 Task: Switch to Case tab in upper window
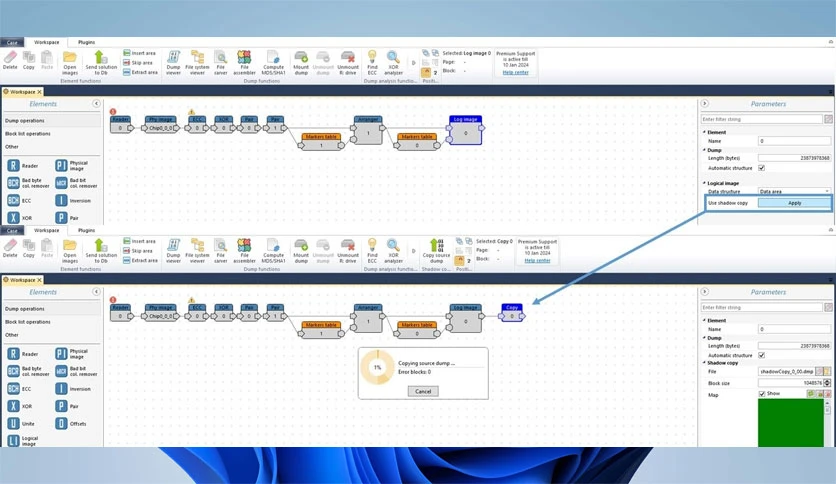(x=12, y=42)
